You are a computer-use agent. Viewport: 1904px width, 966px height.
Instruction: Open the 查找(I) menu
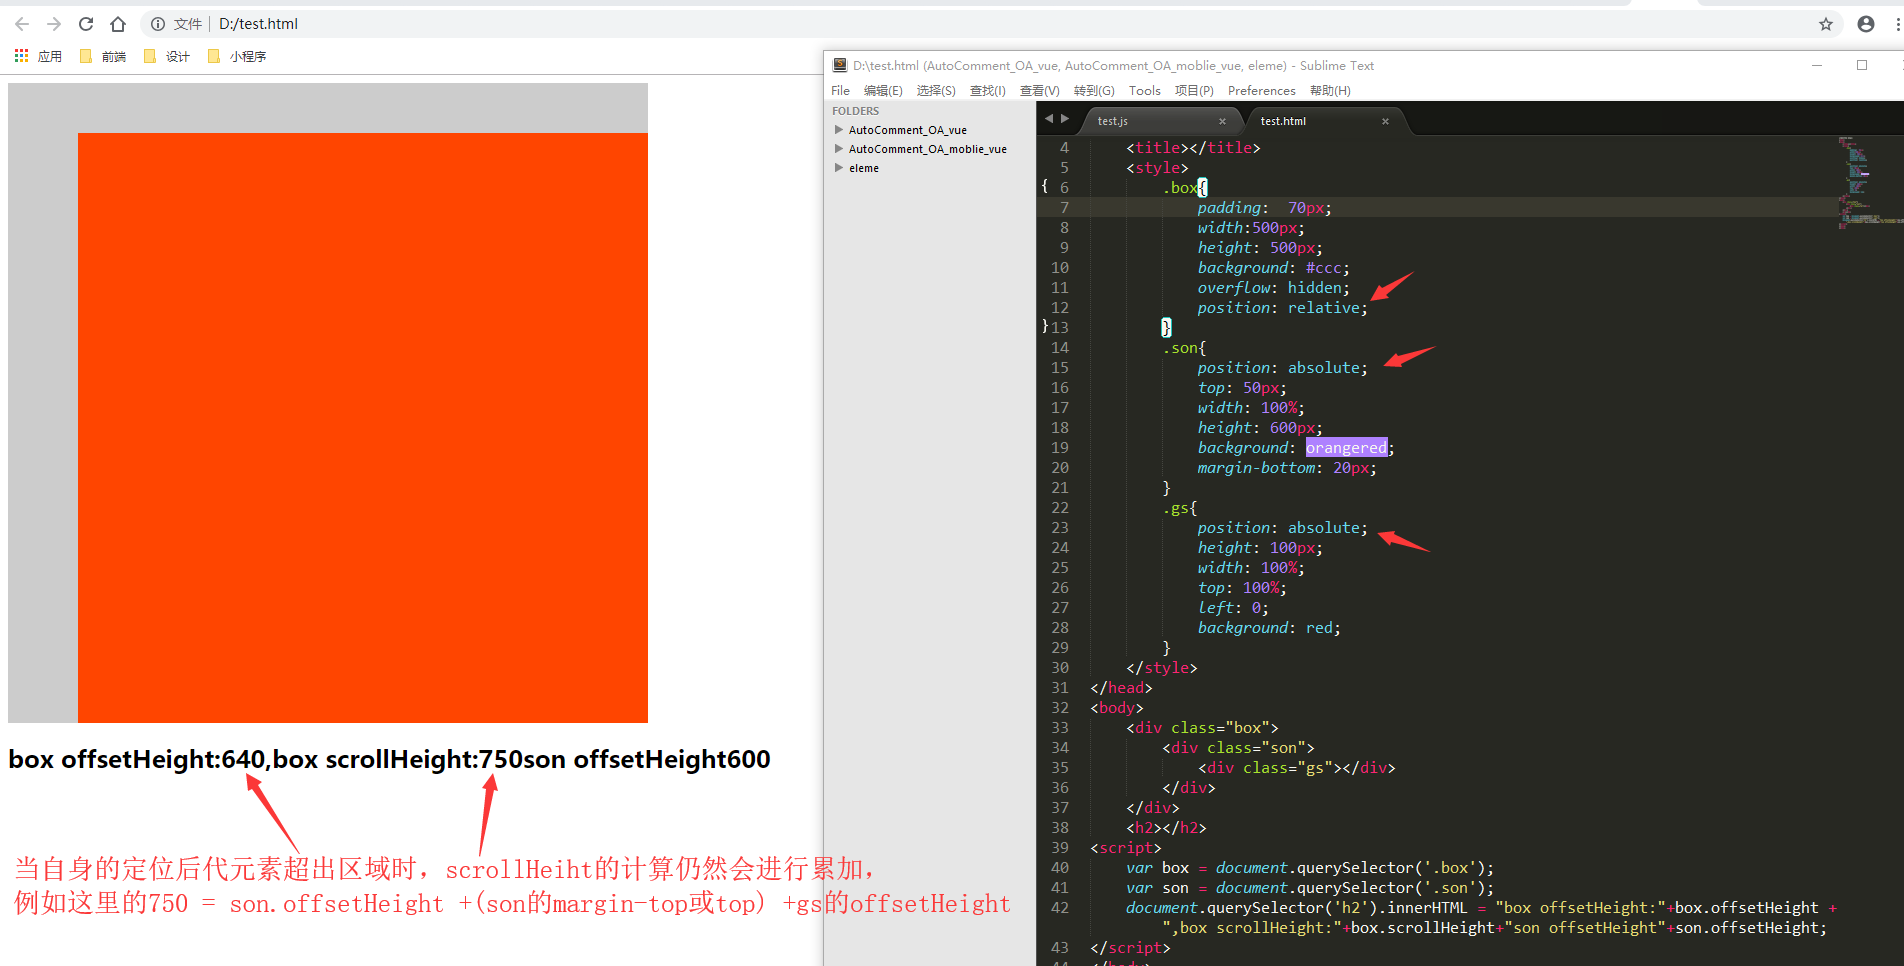click(x=988, y=91)
